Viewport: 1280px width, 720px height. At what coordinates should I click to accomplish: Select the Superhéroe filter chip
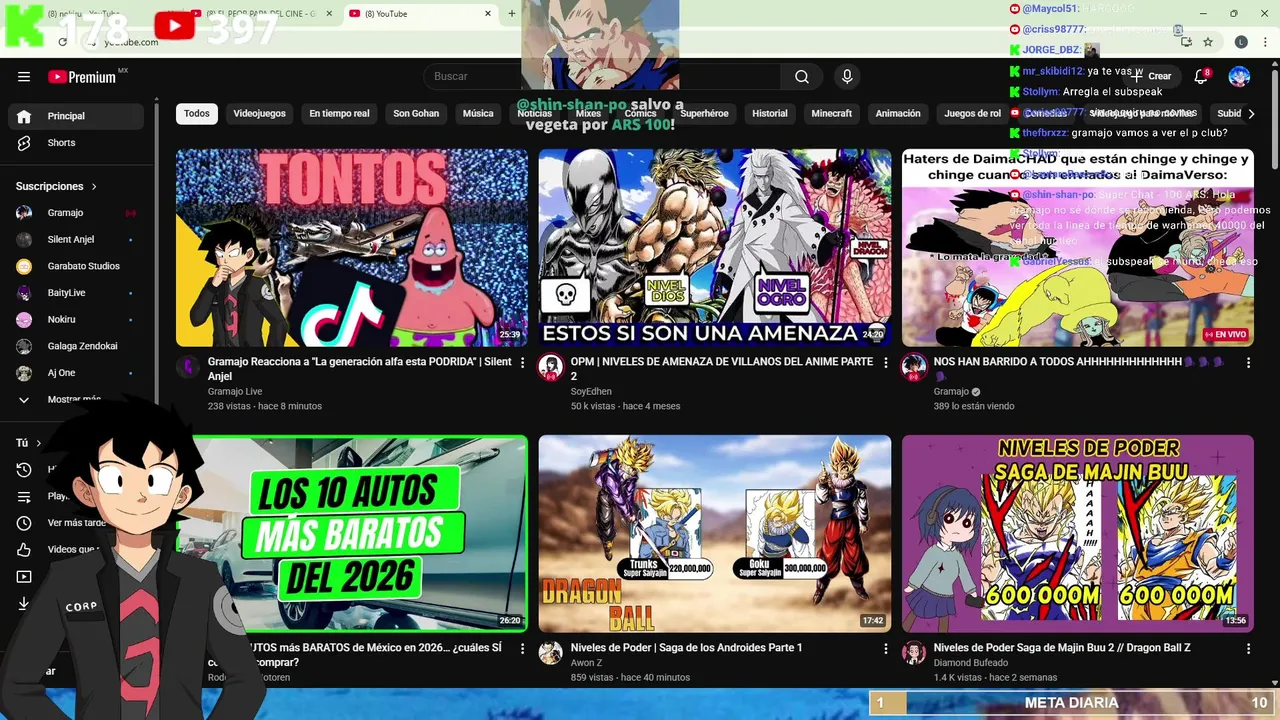(x=704, y=113)
